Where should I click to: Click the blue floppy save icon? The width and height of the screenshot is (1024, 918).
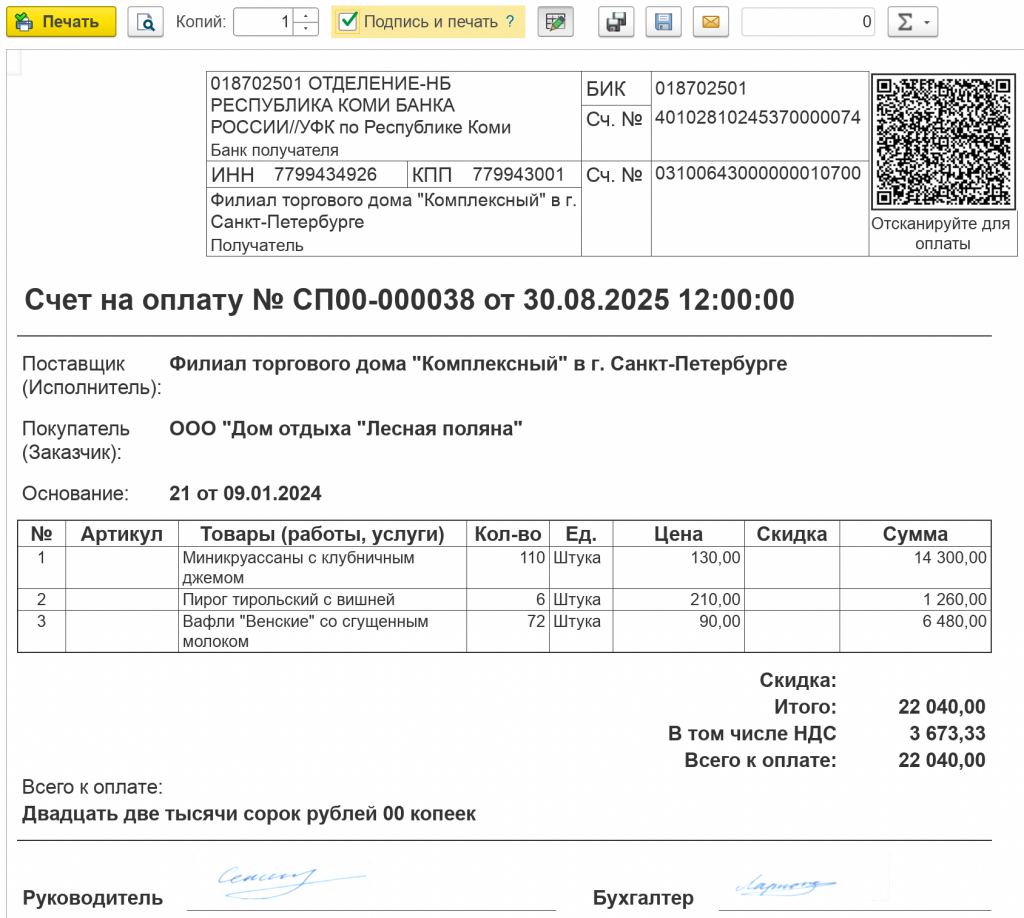pyautogui.click(x=663, y=22)
